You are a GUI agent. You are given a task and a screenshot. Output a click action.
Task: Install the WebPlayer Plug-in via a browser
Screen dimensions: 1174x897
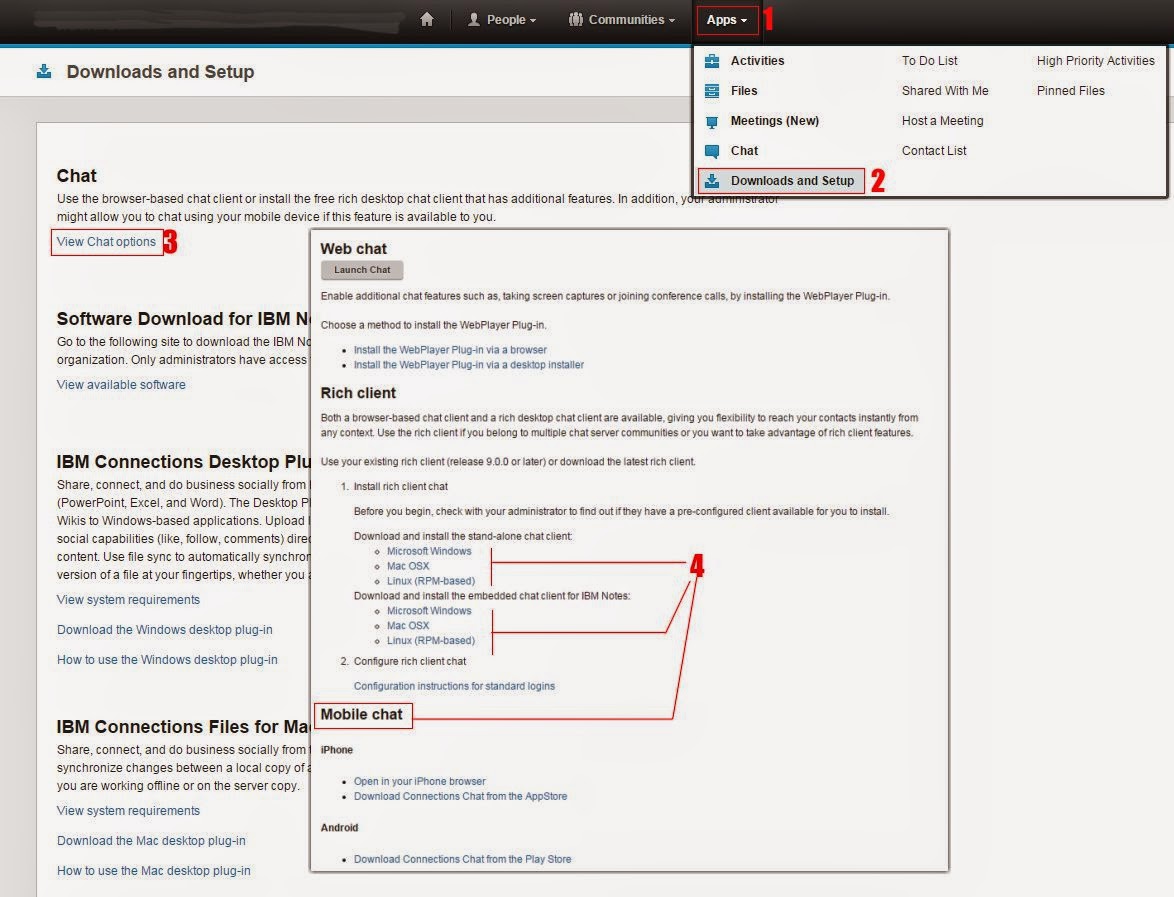(x=450, y=350)
